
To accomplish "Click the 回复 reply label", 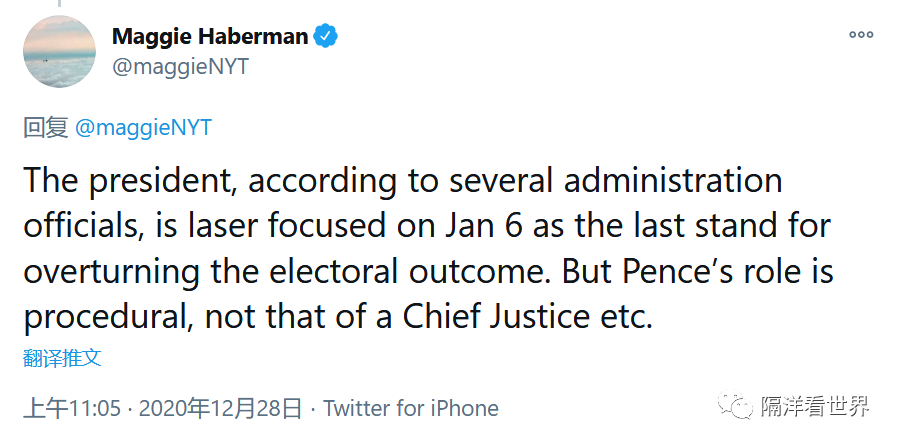I will pyautogui.click(x=46, y=127).
